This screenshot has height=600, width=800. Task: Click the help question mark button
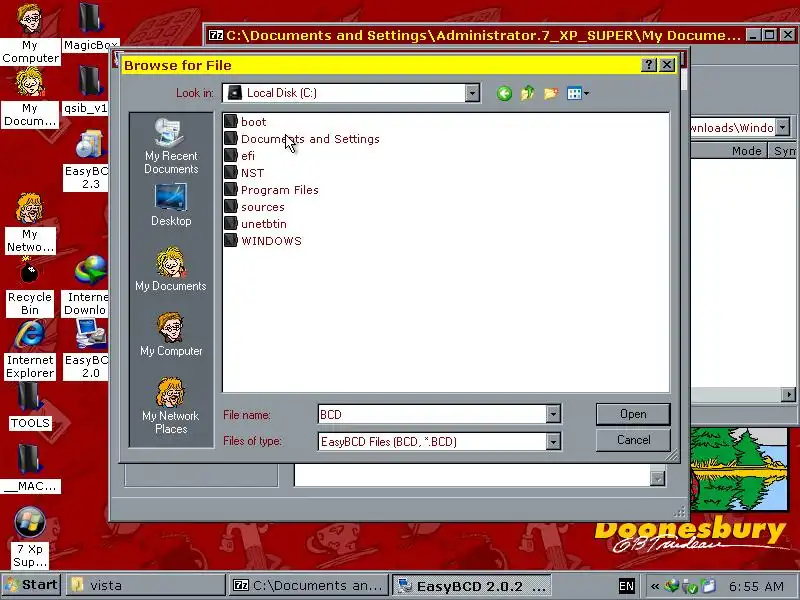(x=648, y=65)
